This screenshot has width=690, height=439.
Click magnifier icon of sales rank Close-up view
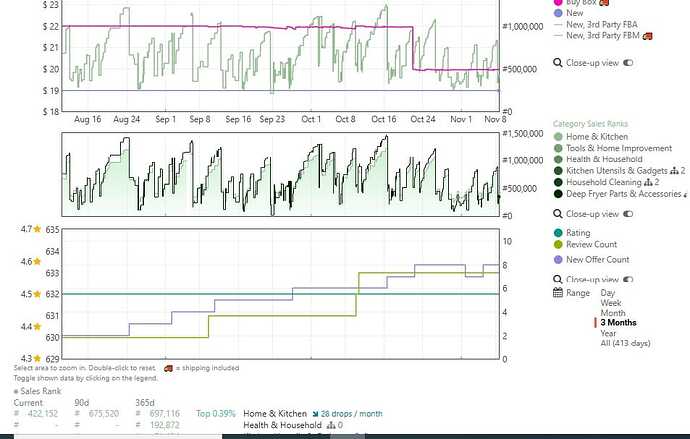click(558, 214)
